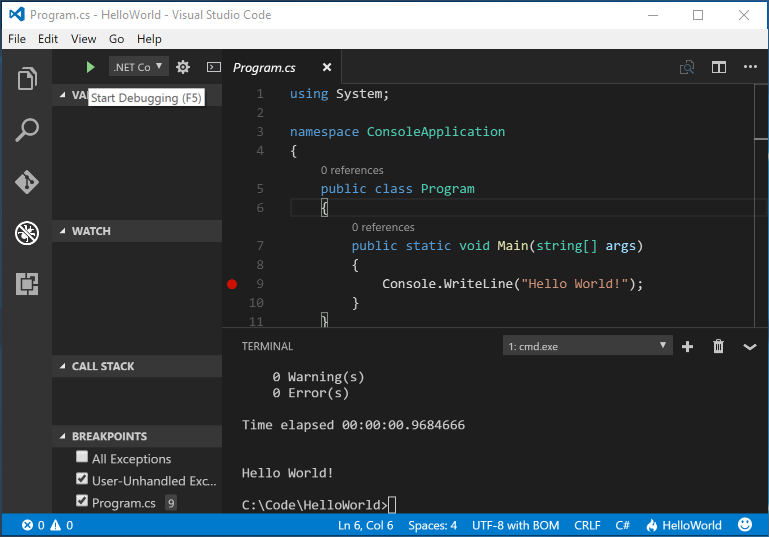Add a new terminal with plus icon
769x537 pixels.
(x=688, y=347)
